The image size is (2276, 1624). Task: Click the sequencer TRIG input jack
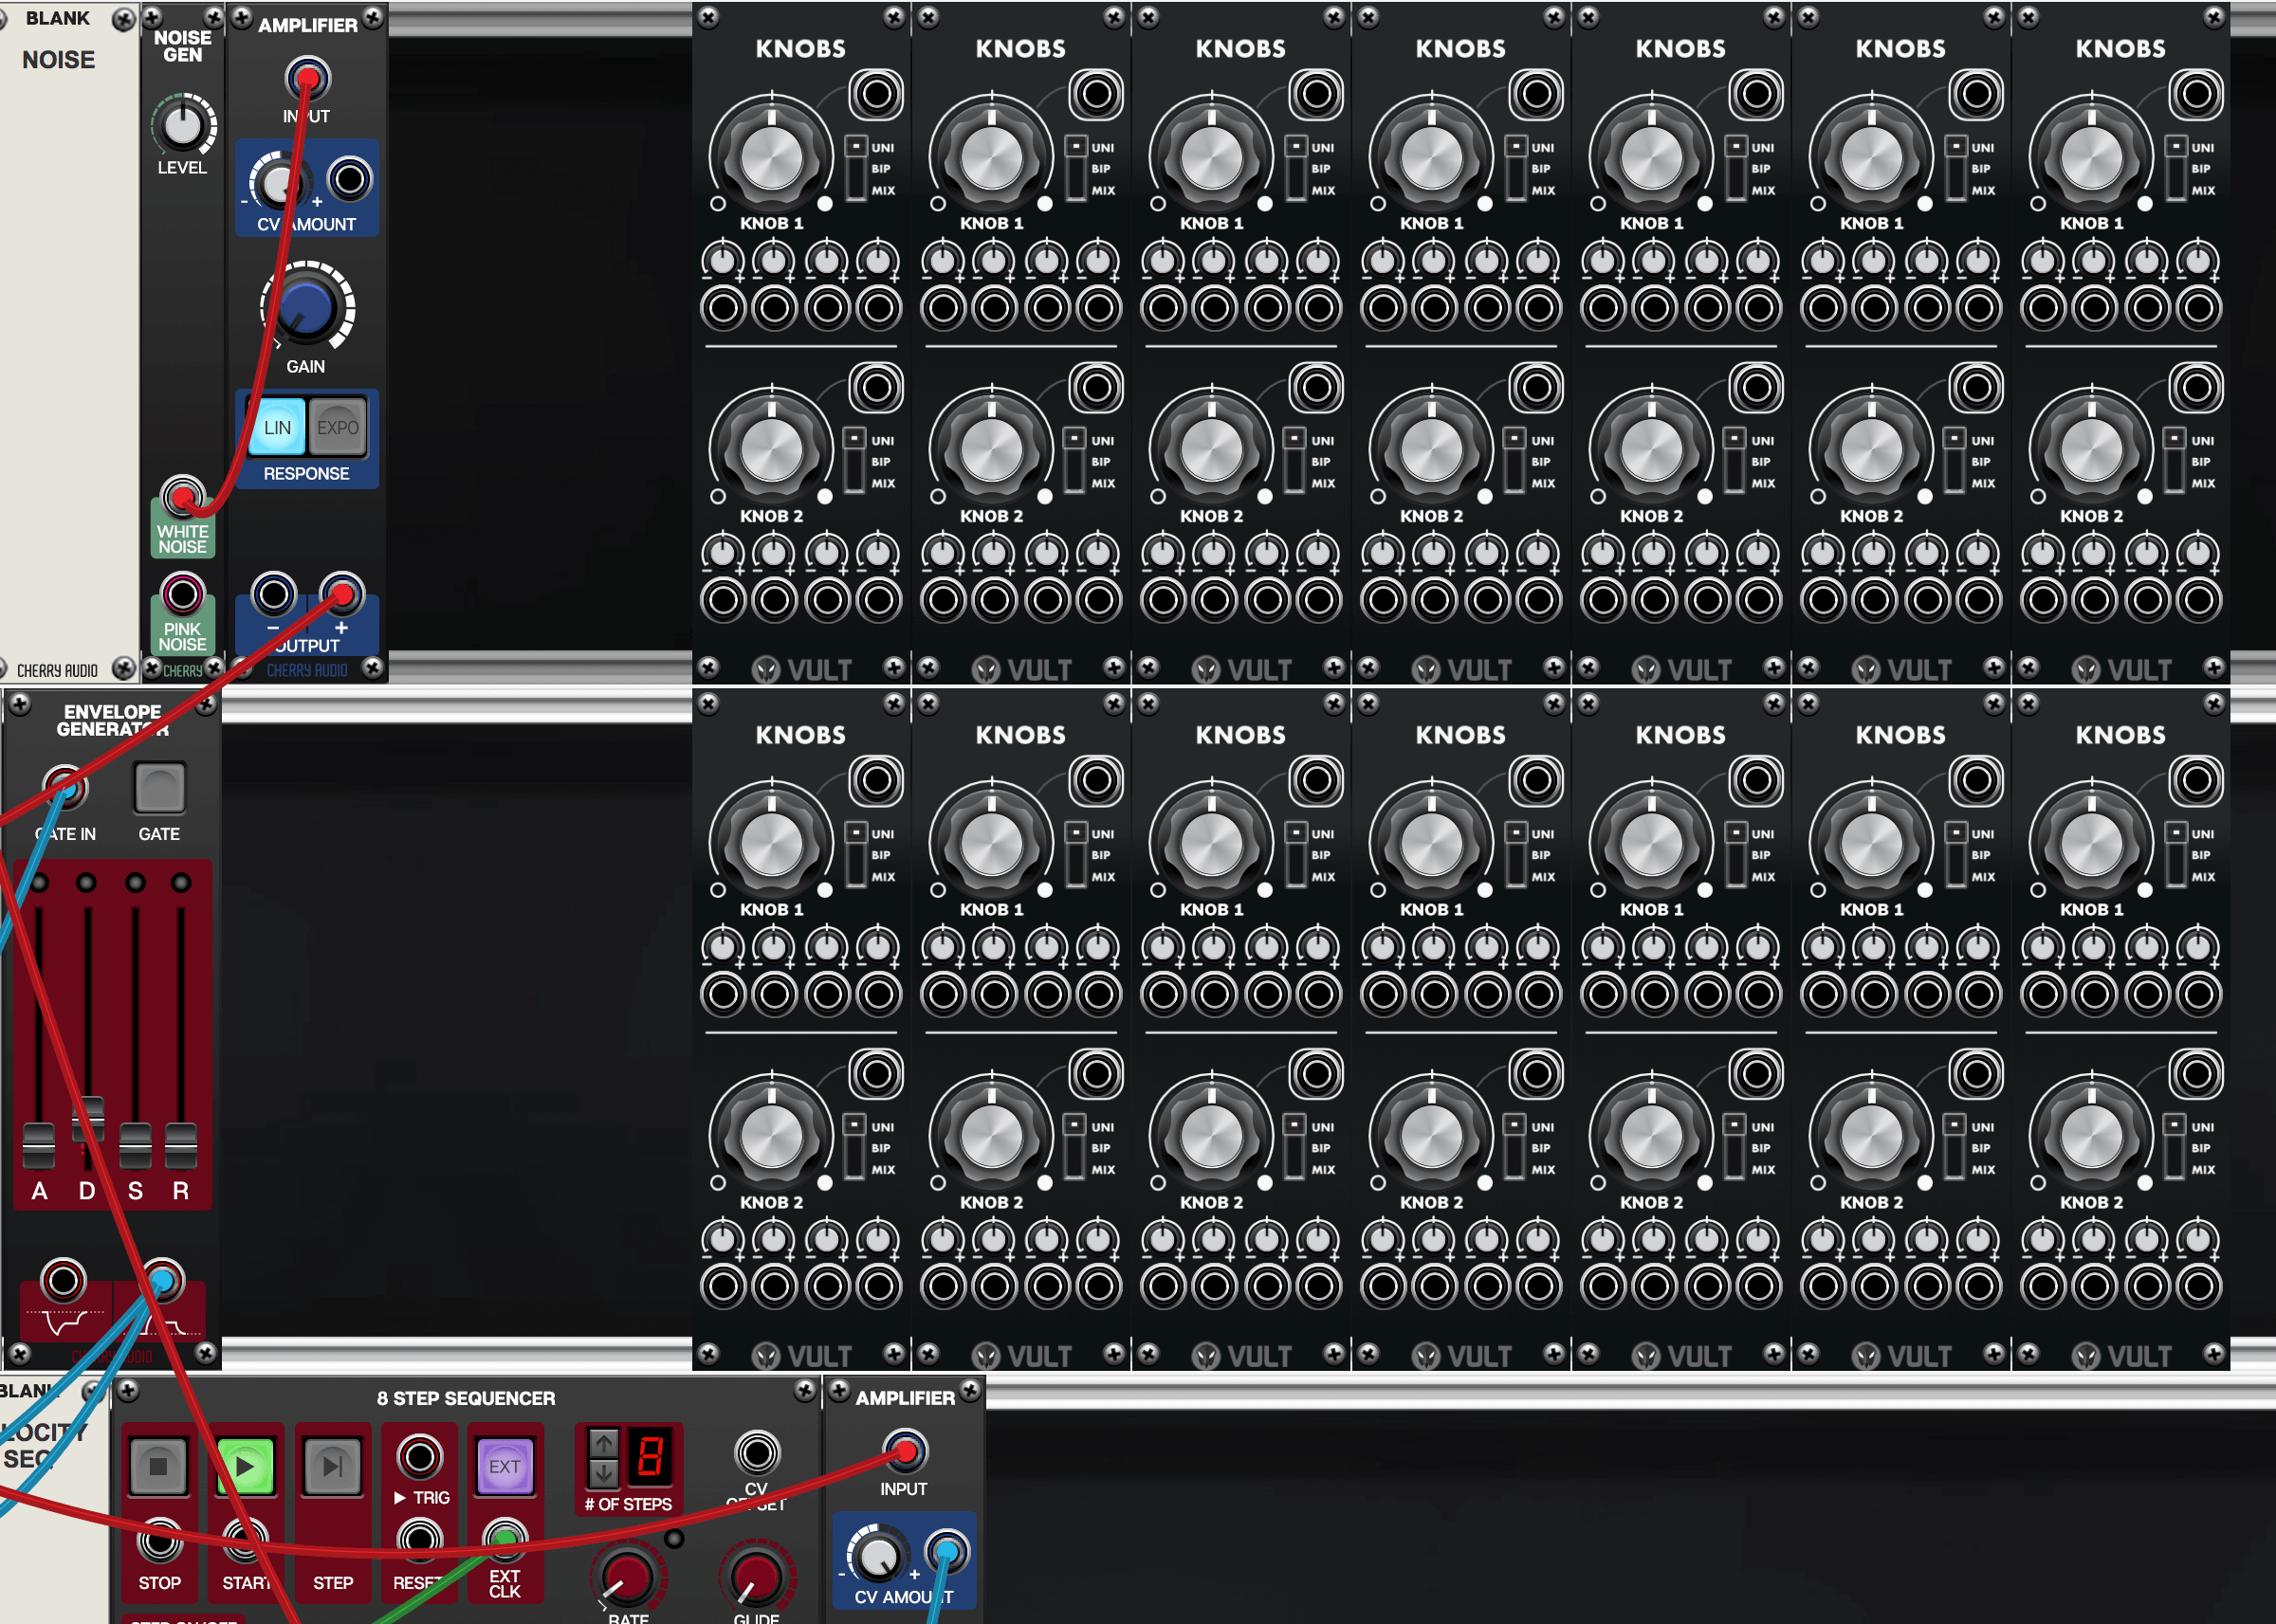[x=420, y=1456]
